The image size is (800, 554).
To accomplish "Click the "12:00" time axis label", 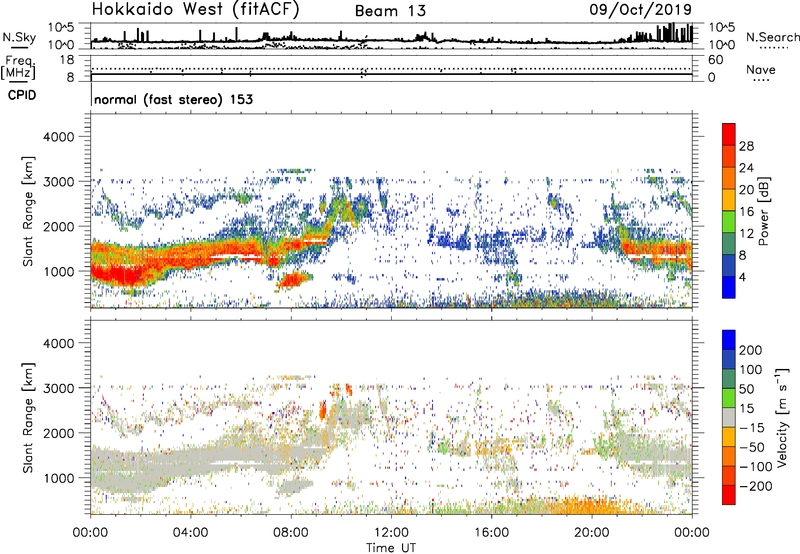I will 391,533.
